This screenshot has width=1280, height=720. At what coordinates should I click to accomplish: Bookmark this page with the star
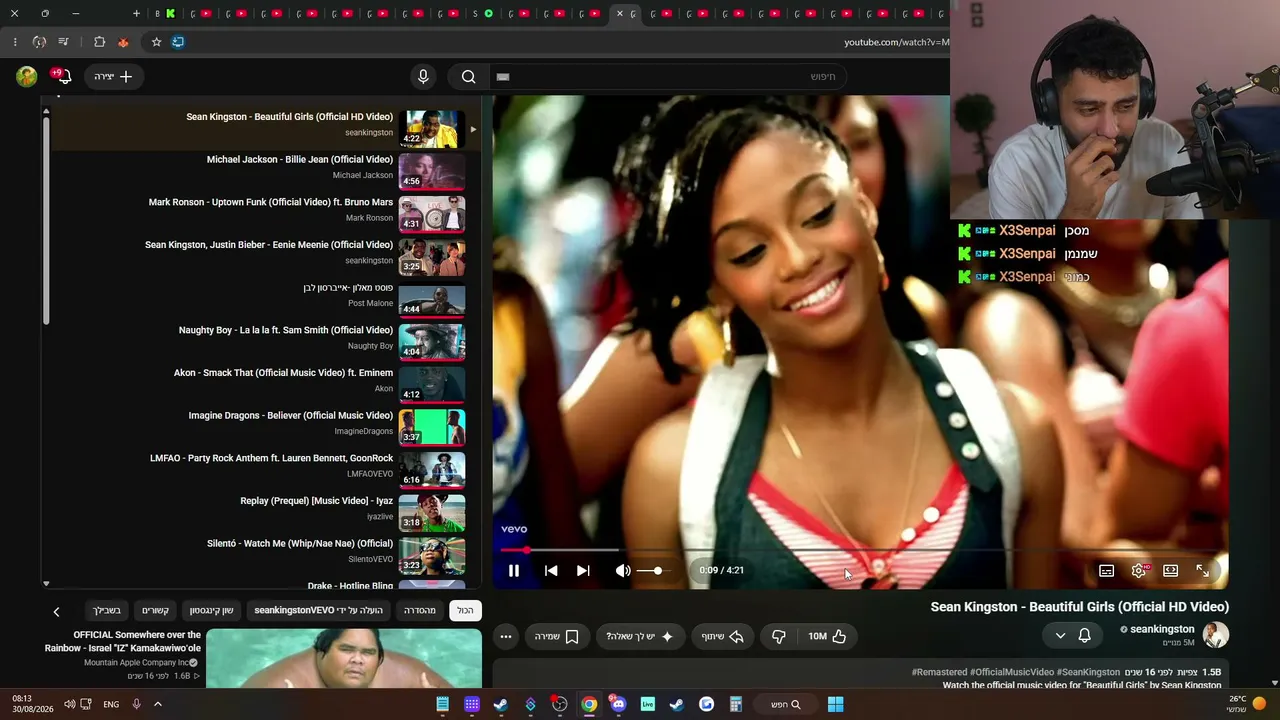156,42
